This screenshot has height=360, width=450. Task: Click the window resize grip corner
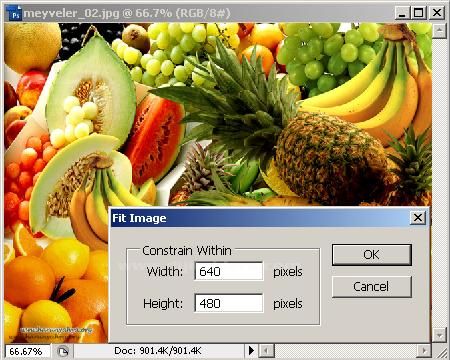[441, 352]
